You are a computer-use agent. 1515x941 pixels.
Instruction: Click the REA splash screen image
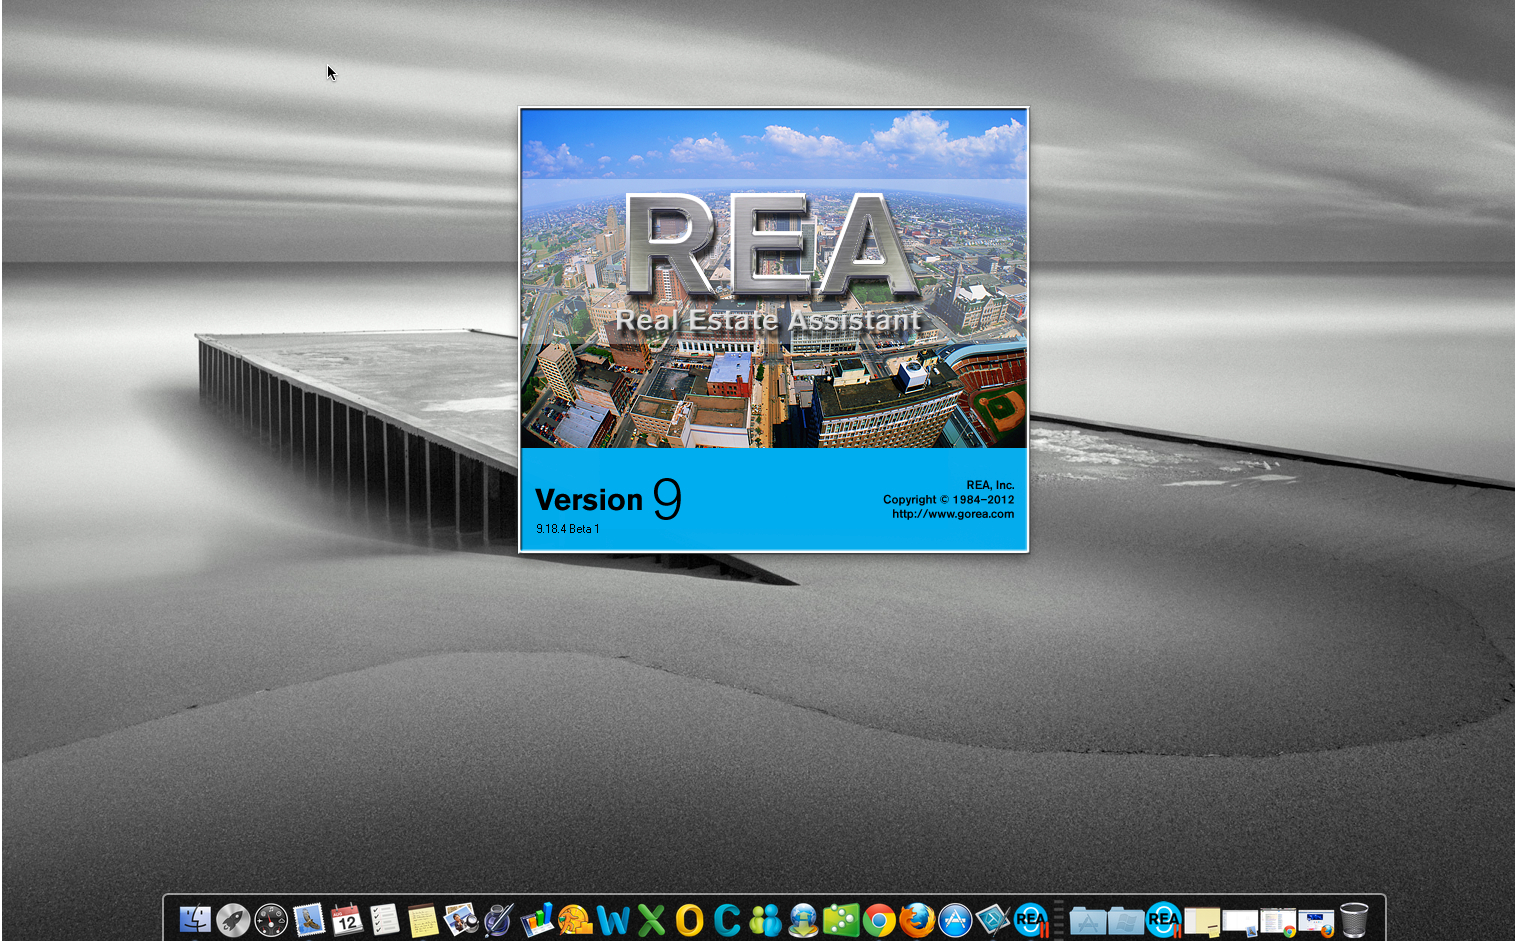(773, 300)
